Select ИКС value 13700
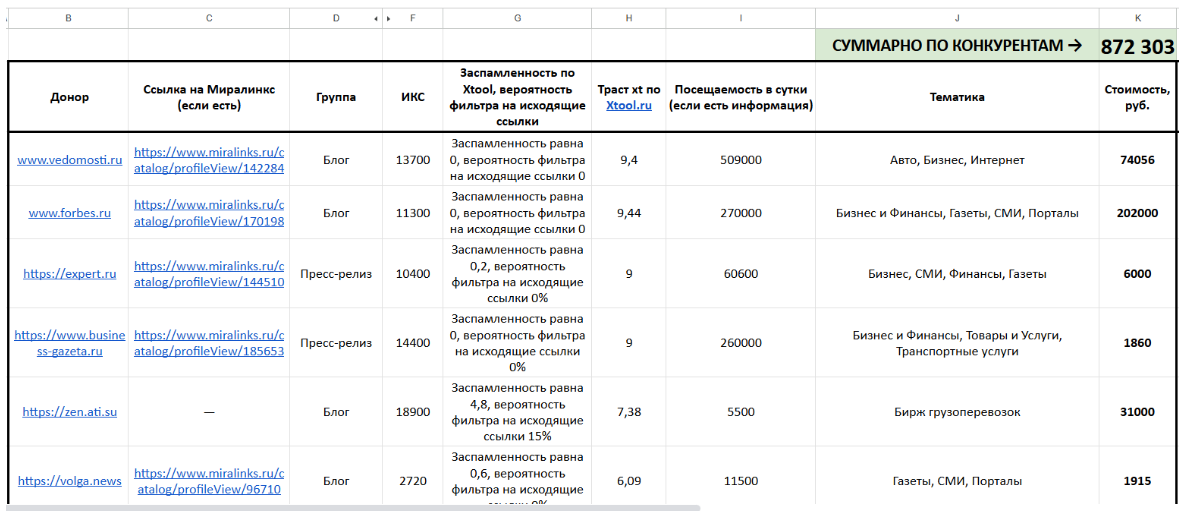Screen dimensions: 1181x512 pos(413,160)
